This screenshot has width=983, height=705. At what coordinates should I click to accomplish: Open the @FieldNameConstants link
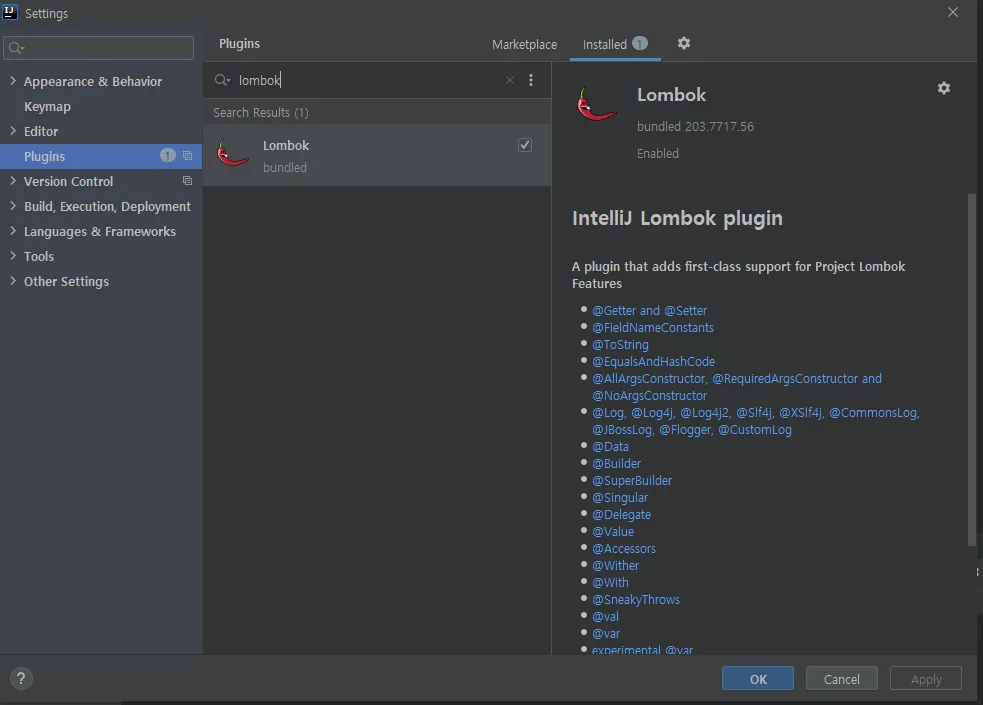click(653, 327)
